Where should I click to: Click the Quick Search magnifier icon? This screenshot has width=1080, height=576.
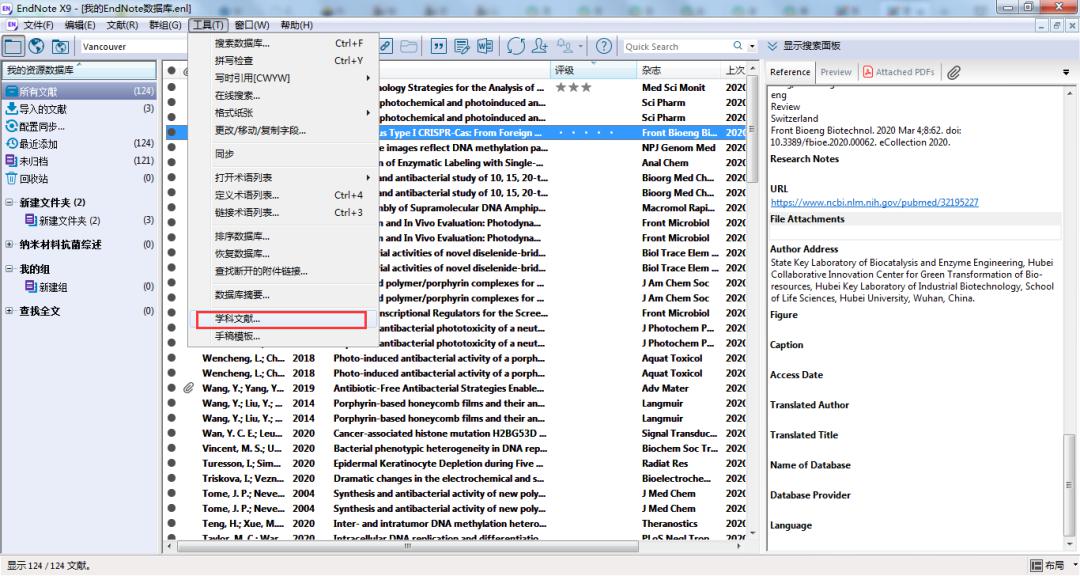tap(738, 46)
